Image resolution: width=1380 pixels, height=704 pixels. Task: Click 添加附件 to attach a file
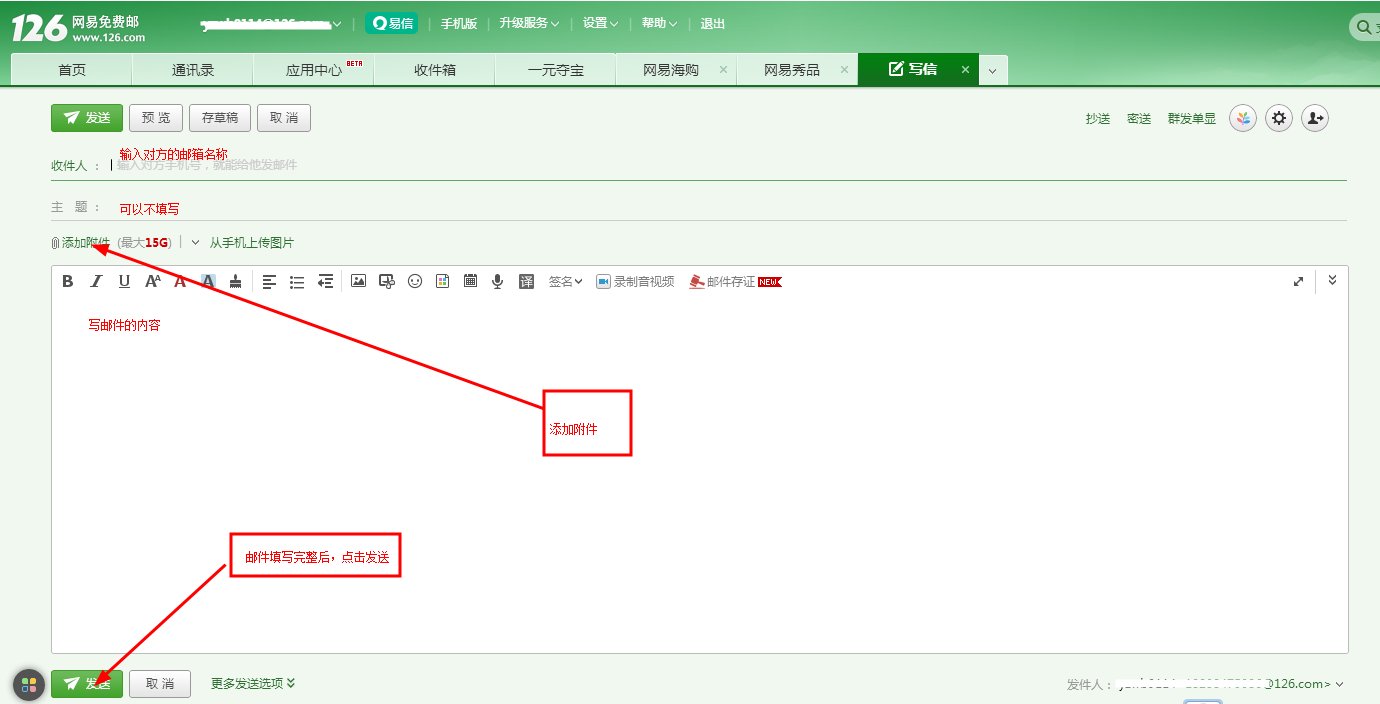click(83, 242)
